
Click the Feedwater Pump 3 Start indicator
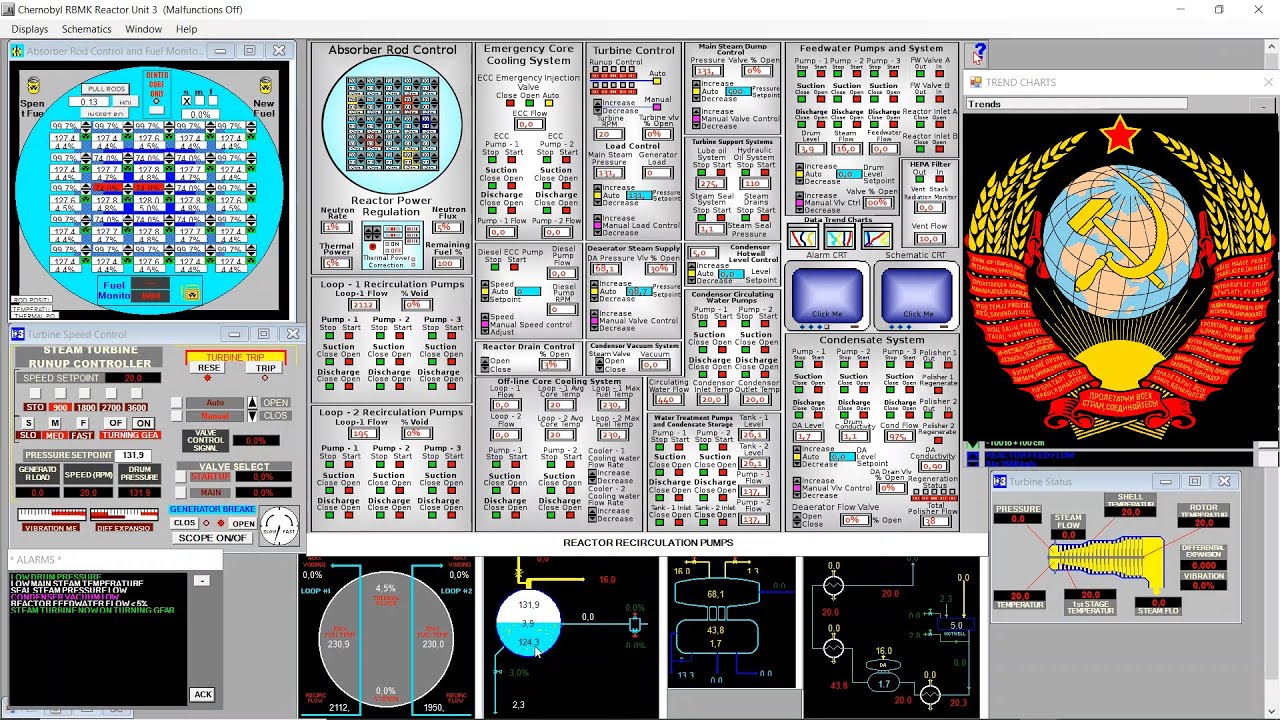click(892, 74)
